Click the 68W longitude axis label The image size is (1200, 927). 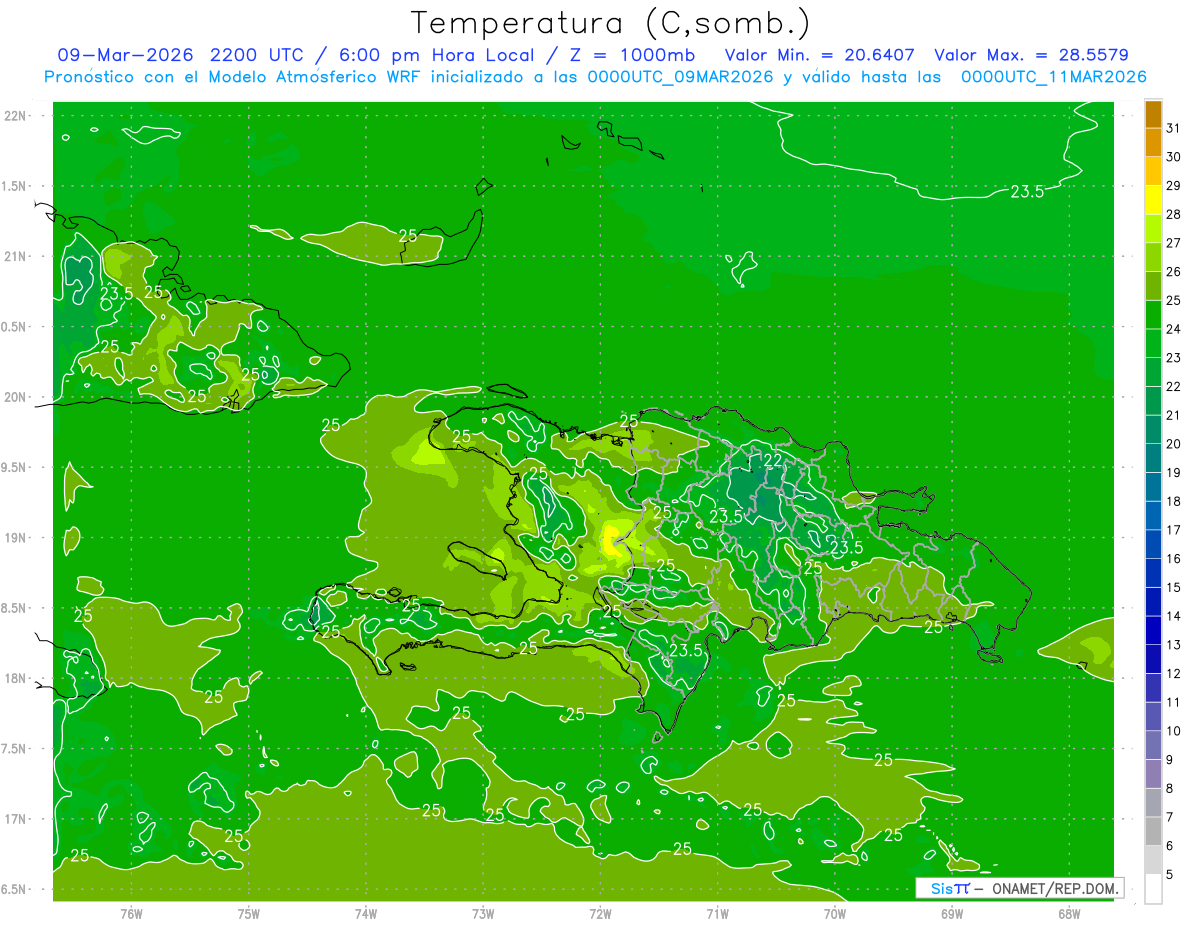tap(1069, 914)
